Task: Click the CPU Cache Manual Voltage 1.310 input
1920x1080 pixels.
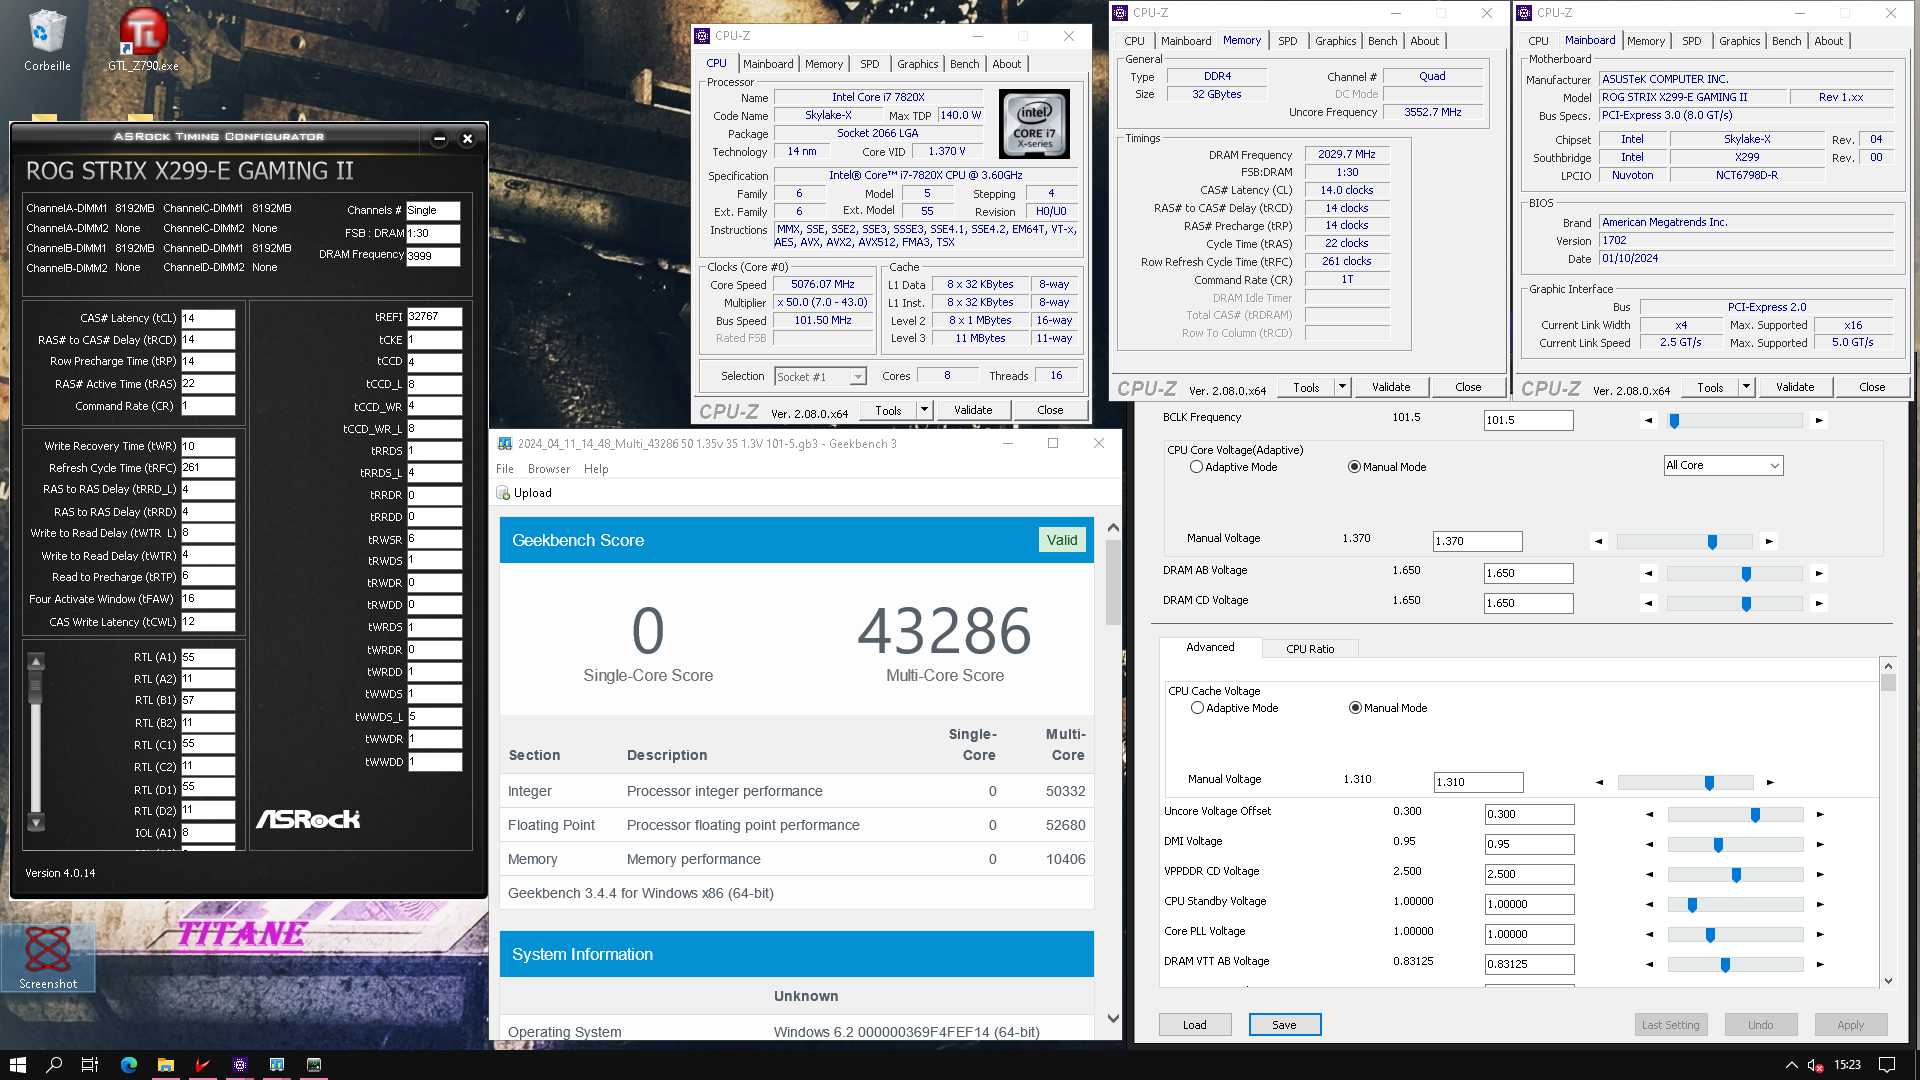Action: tap(1478, 782)
